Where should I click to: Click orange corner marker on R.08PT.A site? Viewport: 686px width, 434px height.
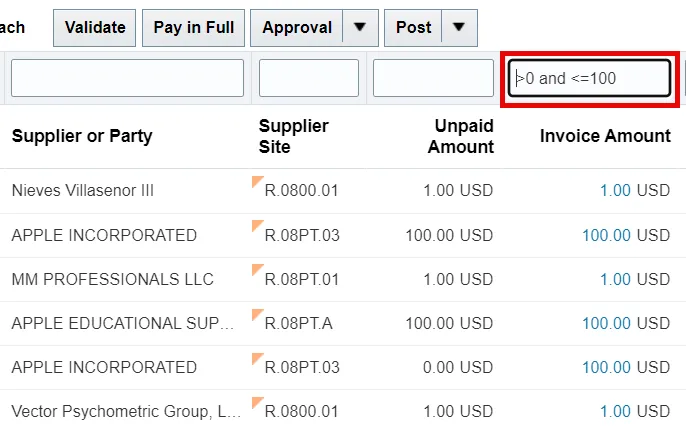tap(256, 314)
